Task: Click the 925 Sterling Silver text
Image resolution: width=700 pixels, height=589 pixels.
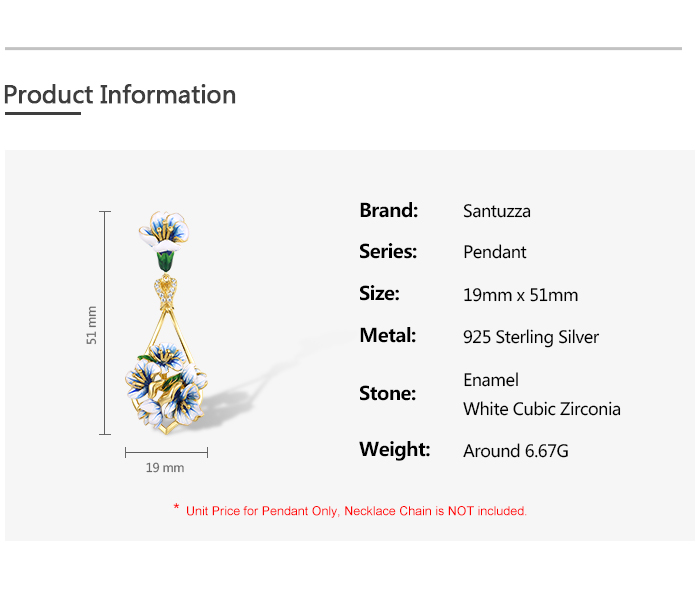Action: tap(531, 337)
